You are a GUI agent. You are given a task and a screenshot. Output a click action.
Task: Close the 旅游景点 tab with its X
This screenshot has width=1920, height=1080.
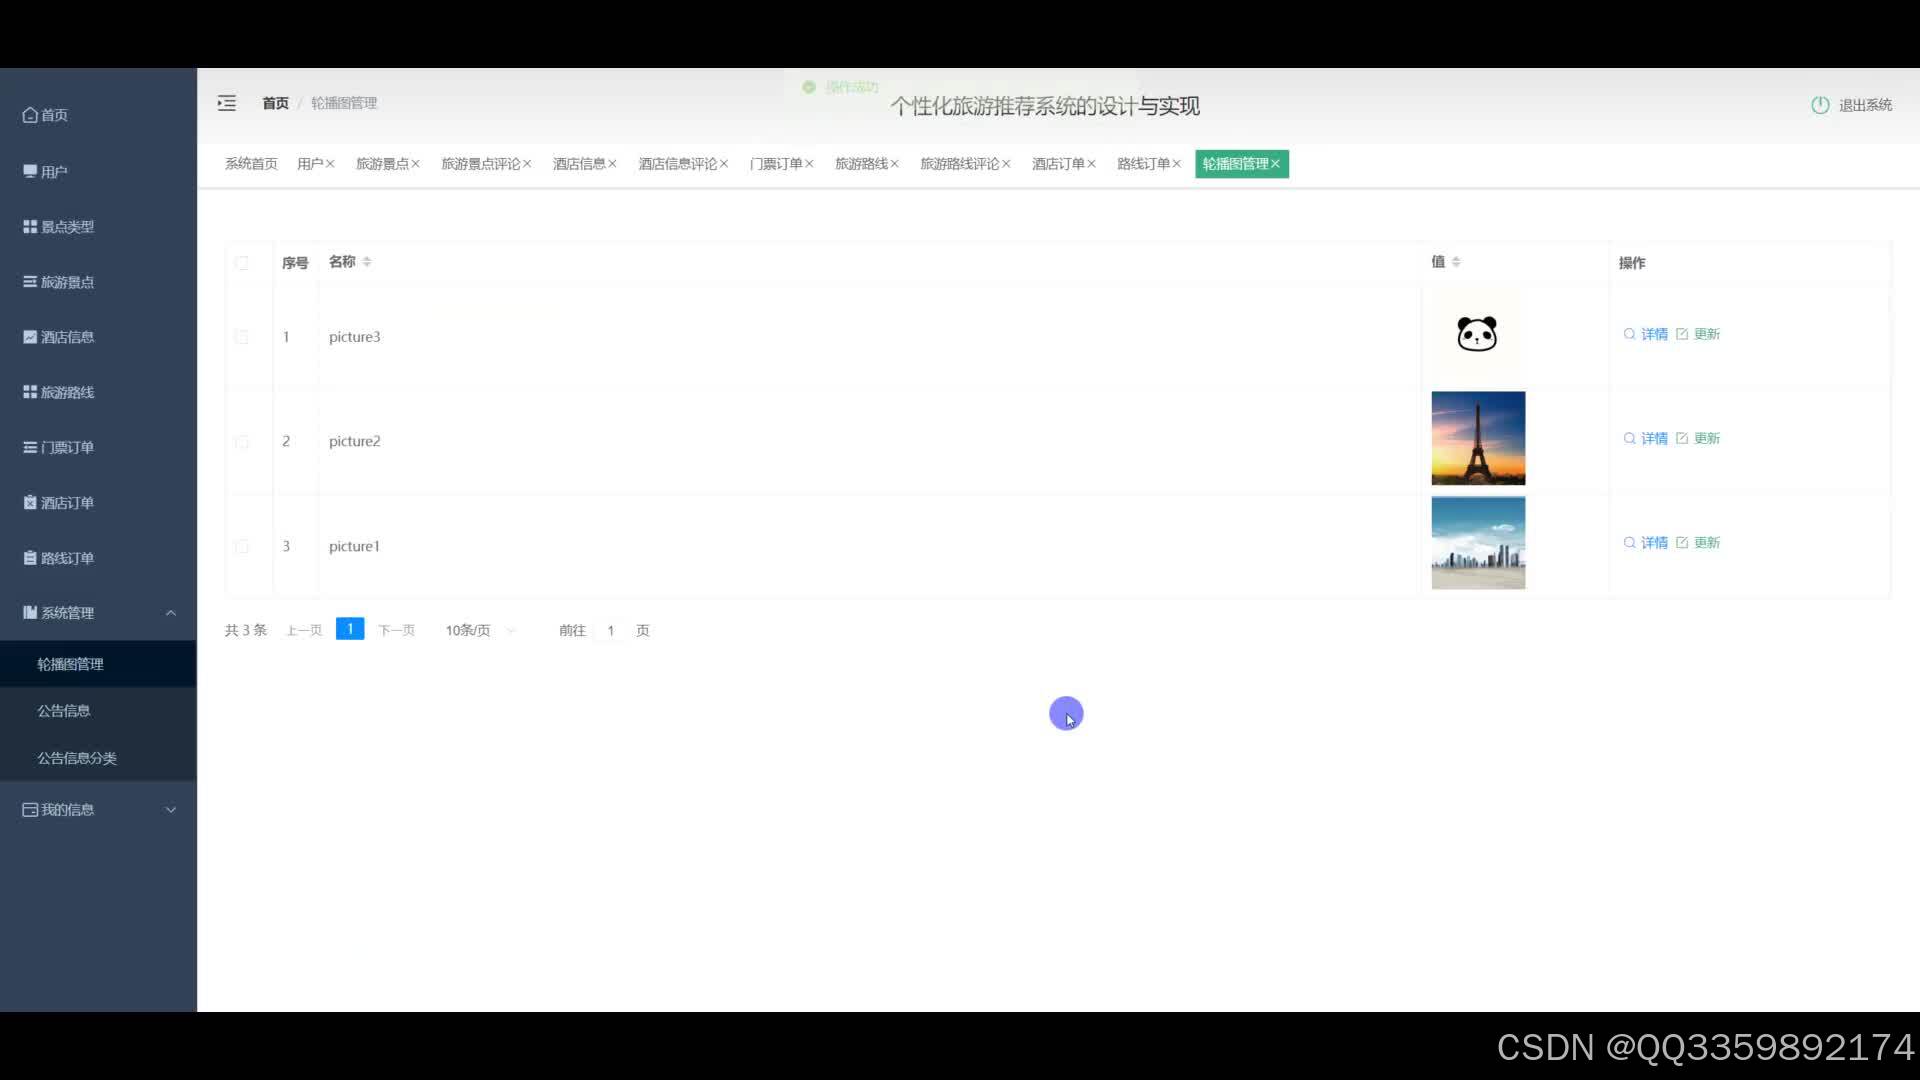click(x=415, y=164)
